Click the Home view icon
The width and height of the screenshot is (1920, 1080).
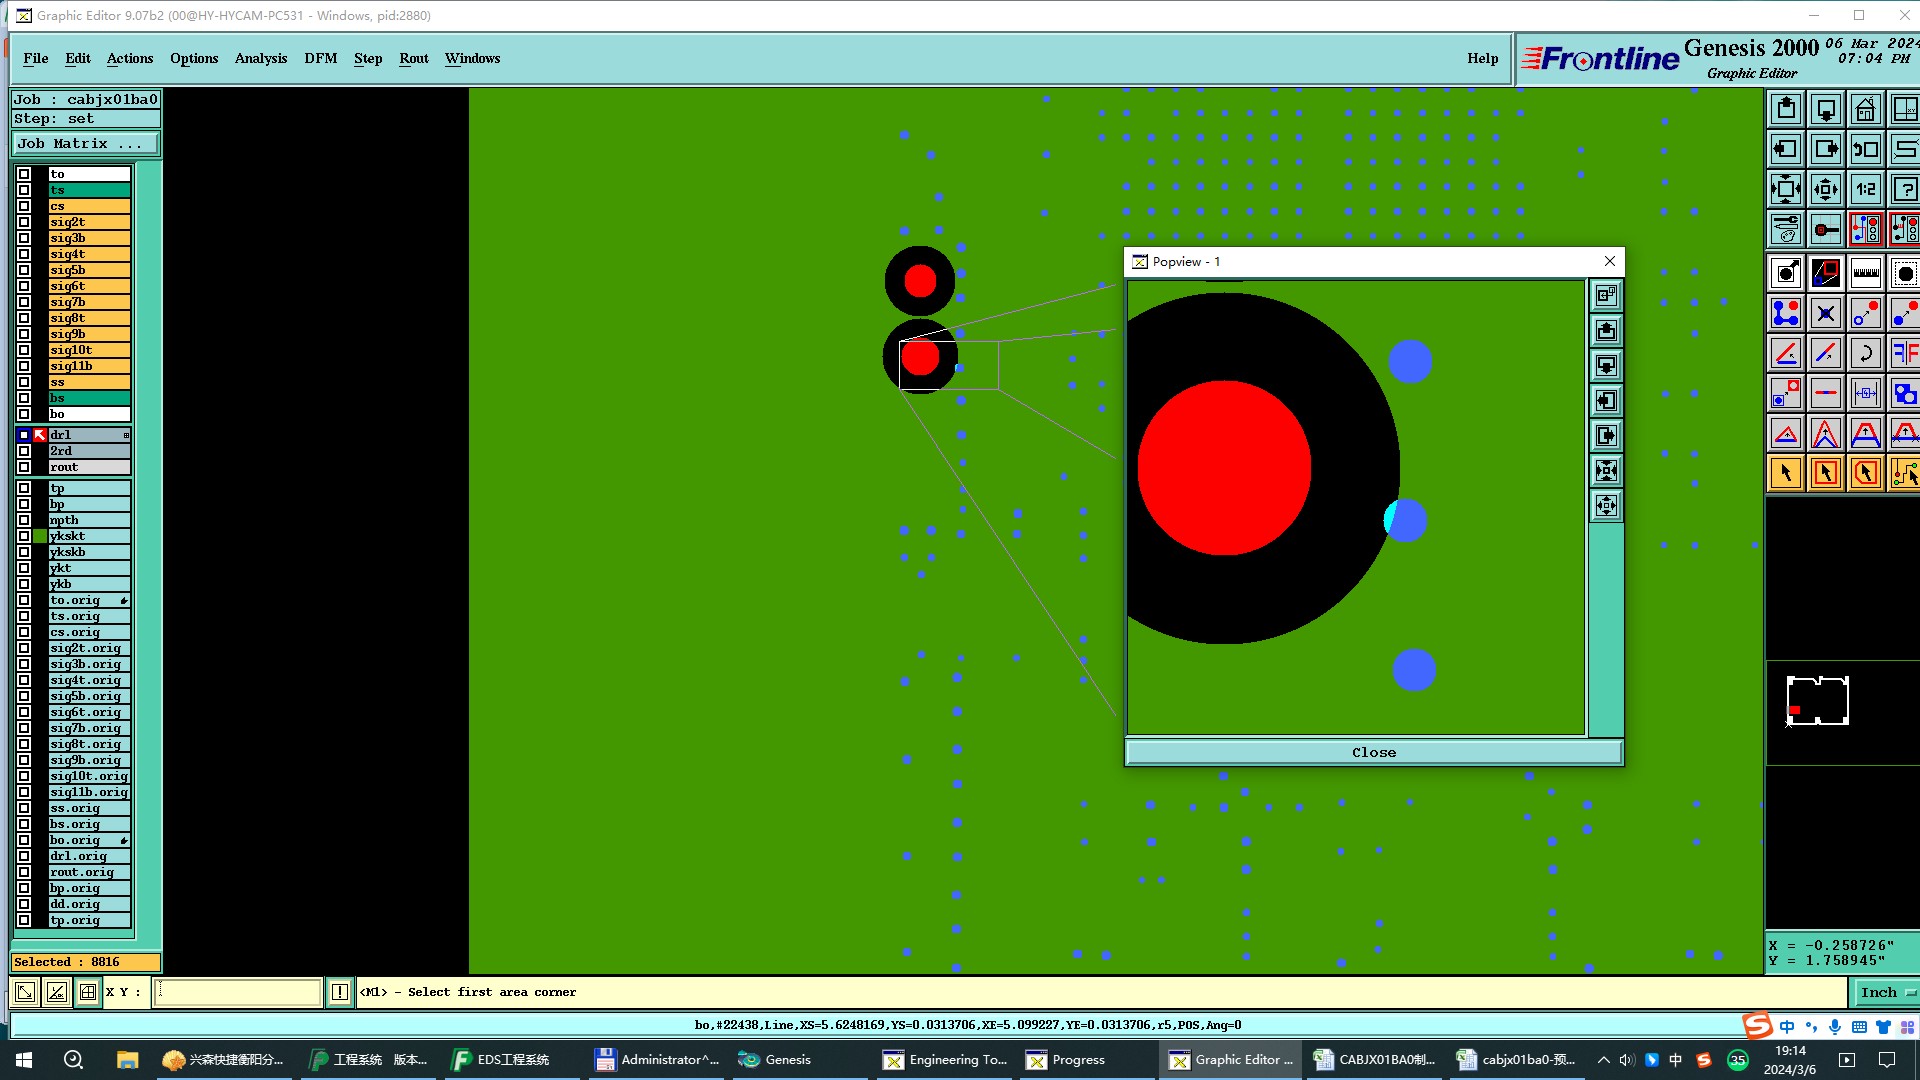coord(1865,109)
